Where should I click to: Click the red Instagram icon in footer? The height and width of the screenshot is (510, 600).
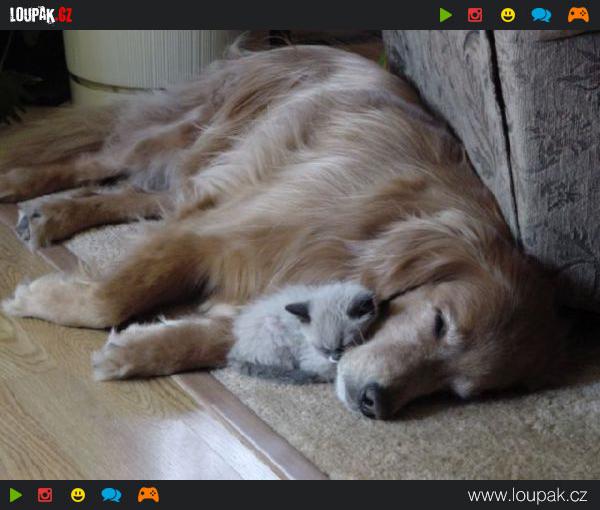tap(45, 495)
